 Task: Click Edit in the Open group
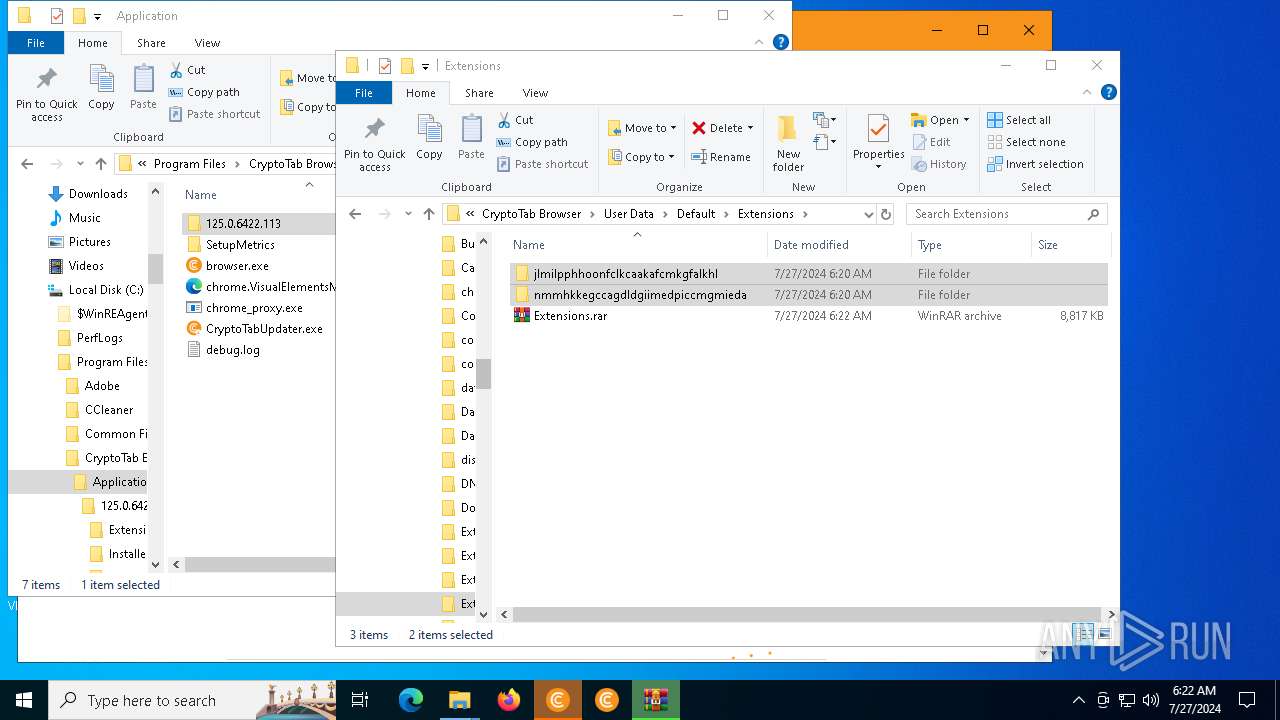[x=931, y=142]
